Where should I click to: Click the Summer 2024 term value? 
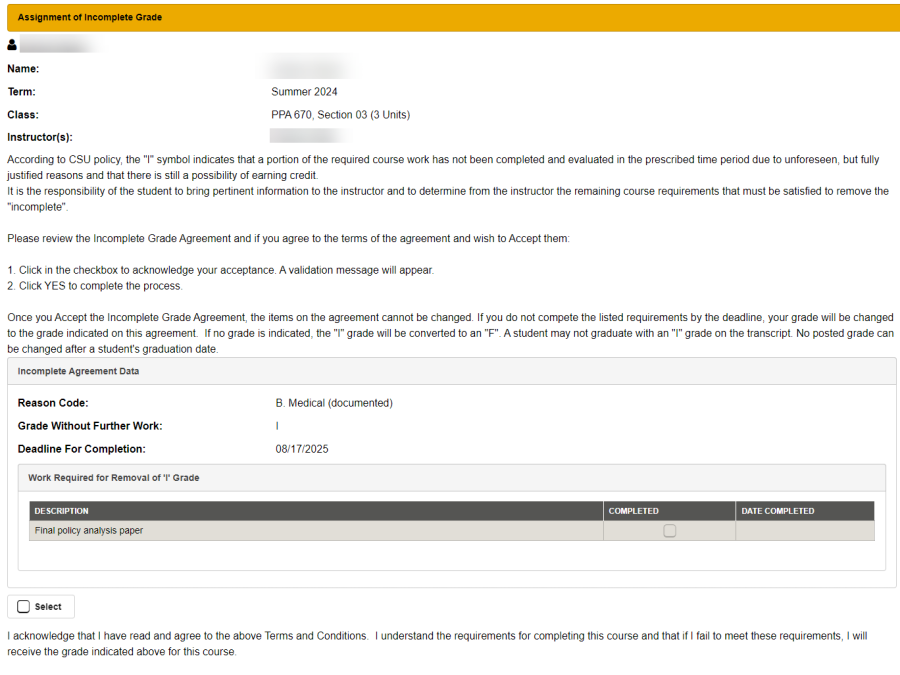(304, 92)
